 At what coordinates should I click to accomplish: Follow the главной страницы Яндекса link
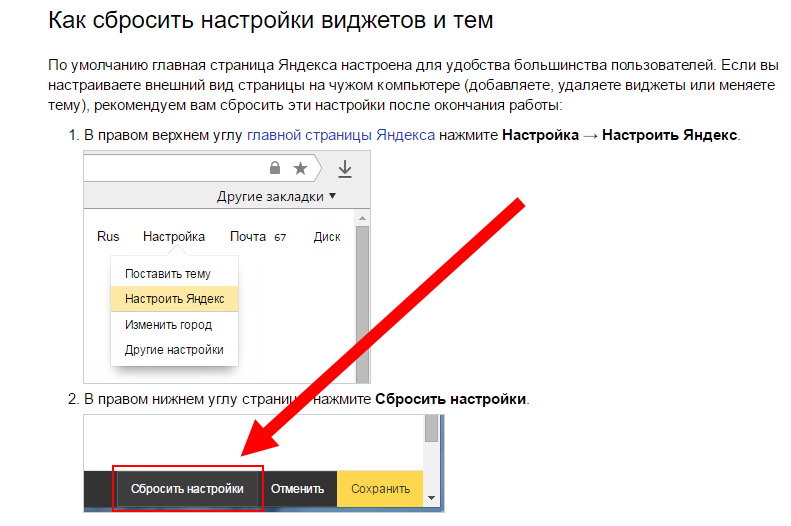pos(340,135)
